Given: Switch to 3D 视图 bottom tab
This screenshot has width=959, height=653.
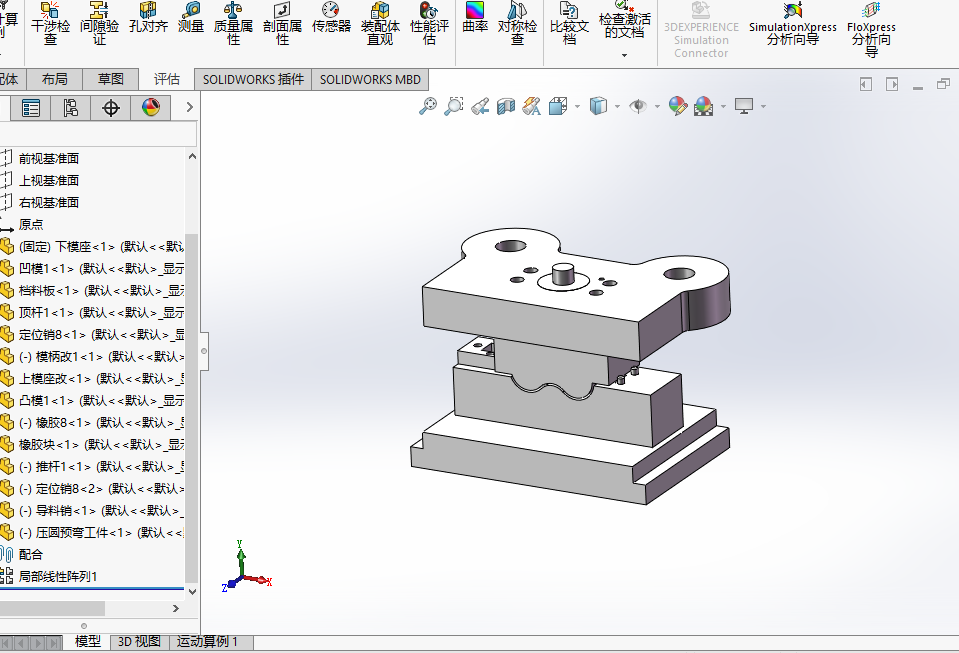Looking at the screenshot, I should (x=139, y=641).
